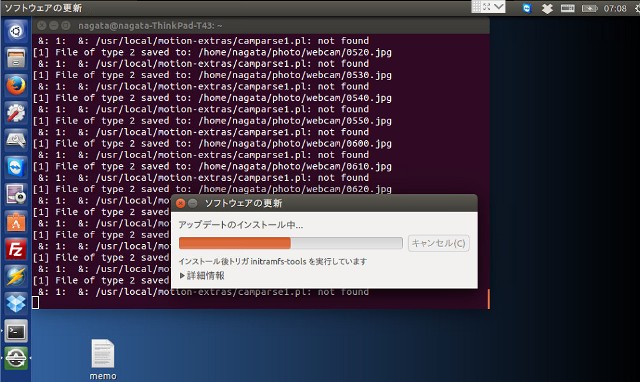640x382 pixels.
Task: Maximize the terminal window
Action: click(66, 26)
